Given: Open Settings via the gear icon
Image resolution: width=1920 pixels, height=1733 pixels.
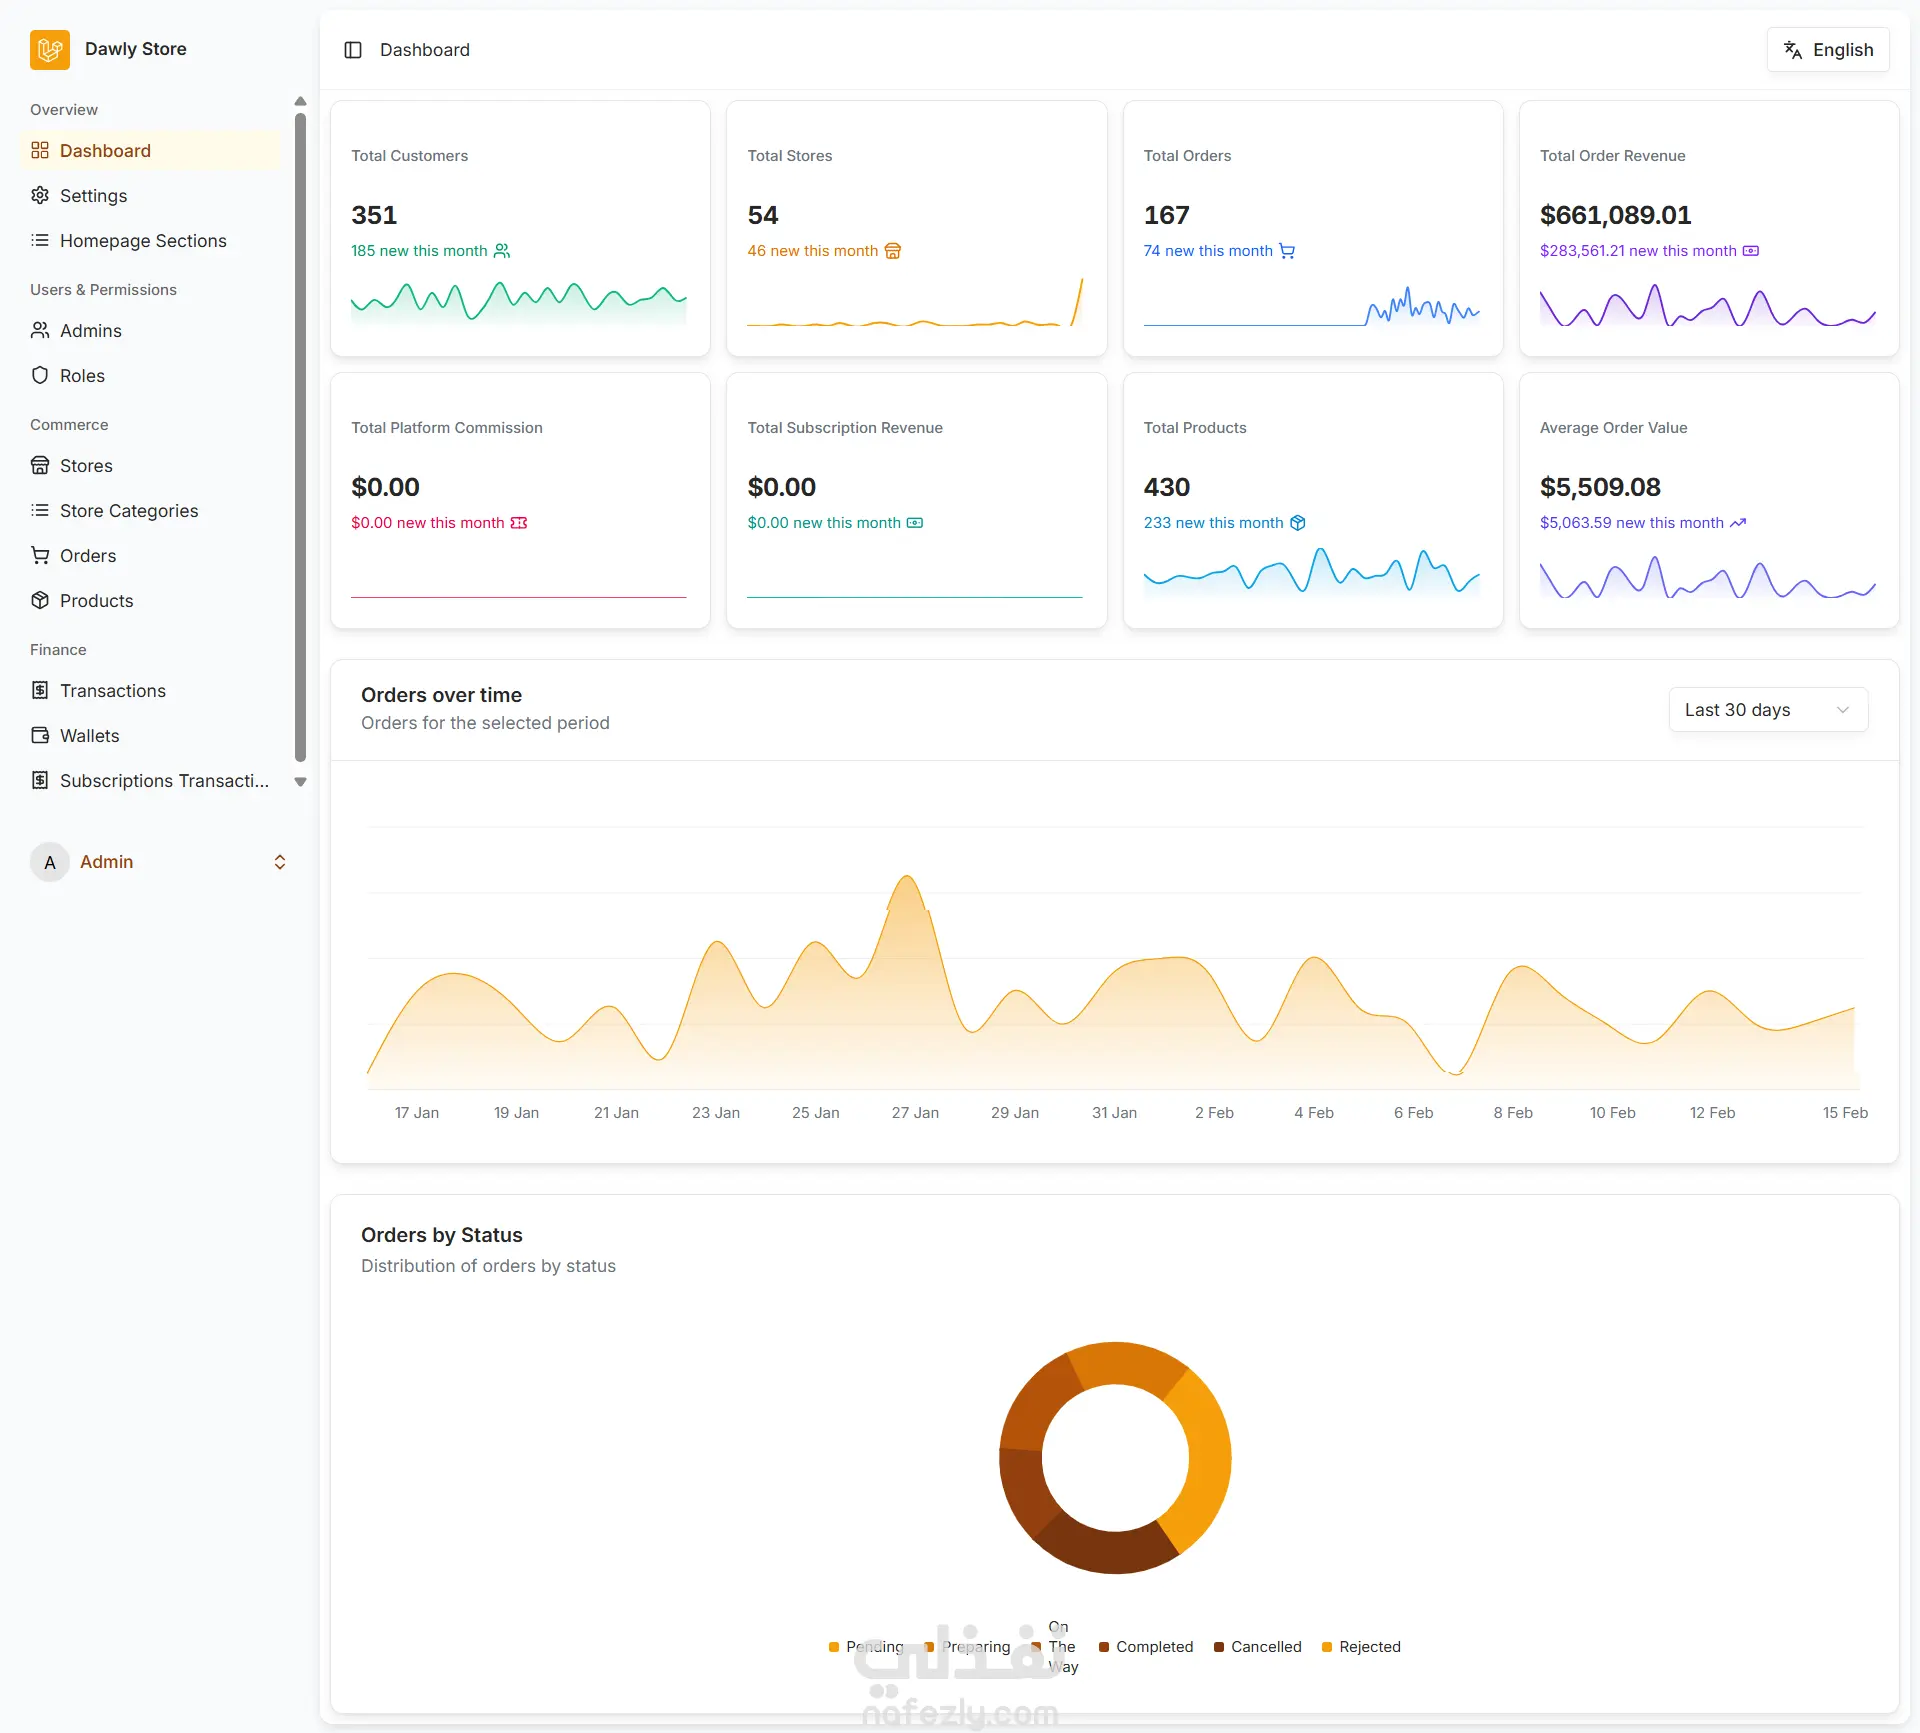Looking at the screenshot, I should 40,195.
